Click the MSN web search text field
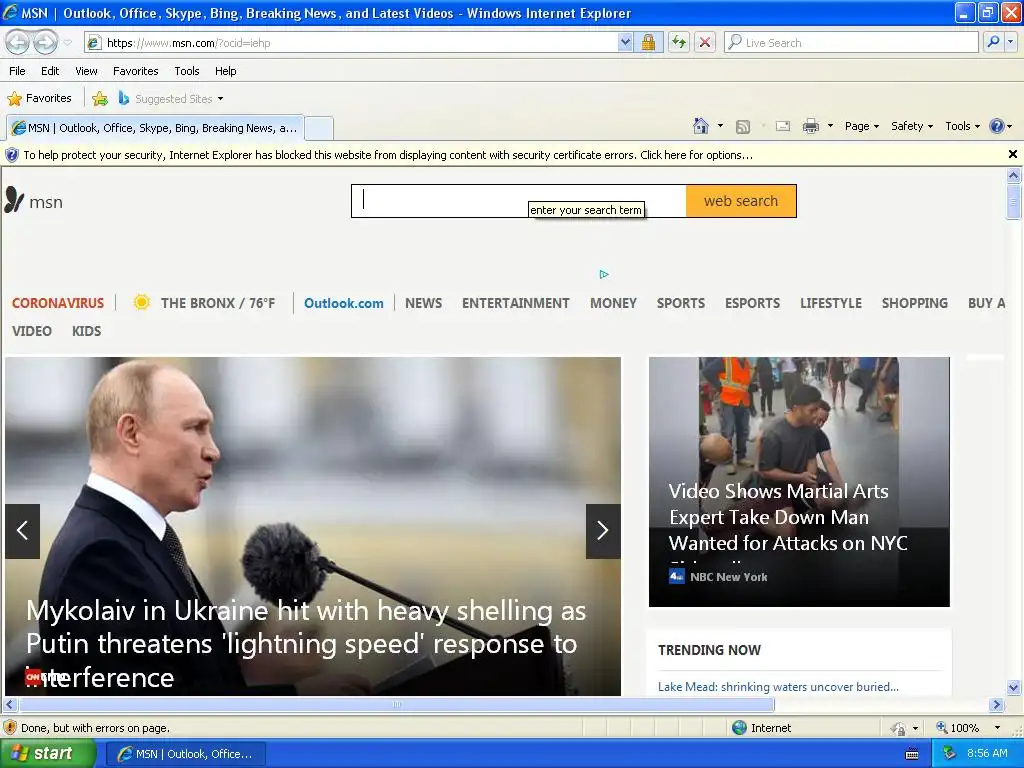The width and height of the screenshot is (1024, 768). pyautogui.click(x=519, y=200)
